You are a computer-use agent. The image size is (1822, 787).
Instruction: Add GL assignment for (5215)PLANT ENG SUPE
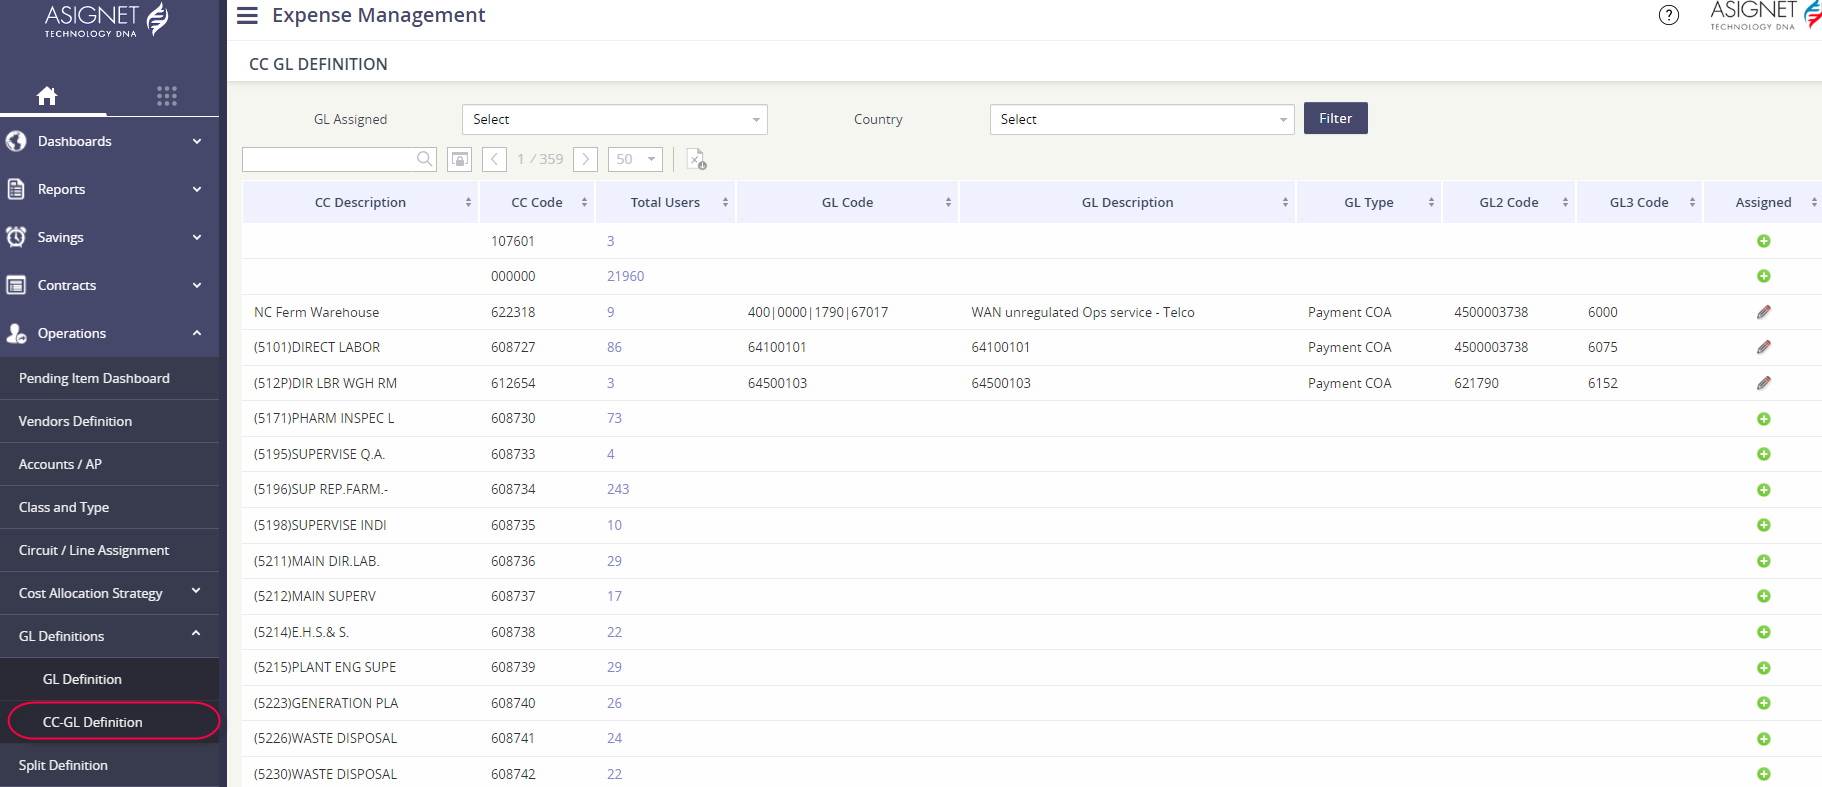click(x=1764, y=668)
